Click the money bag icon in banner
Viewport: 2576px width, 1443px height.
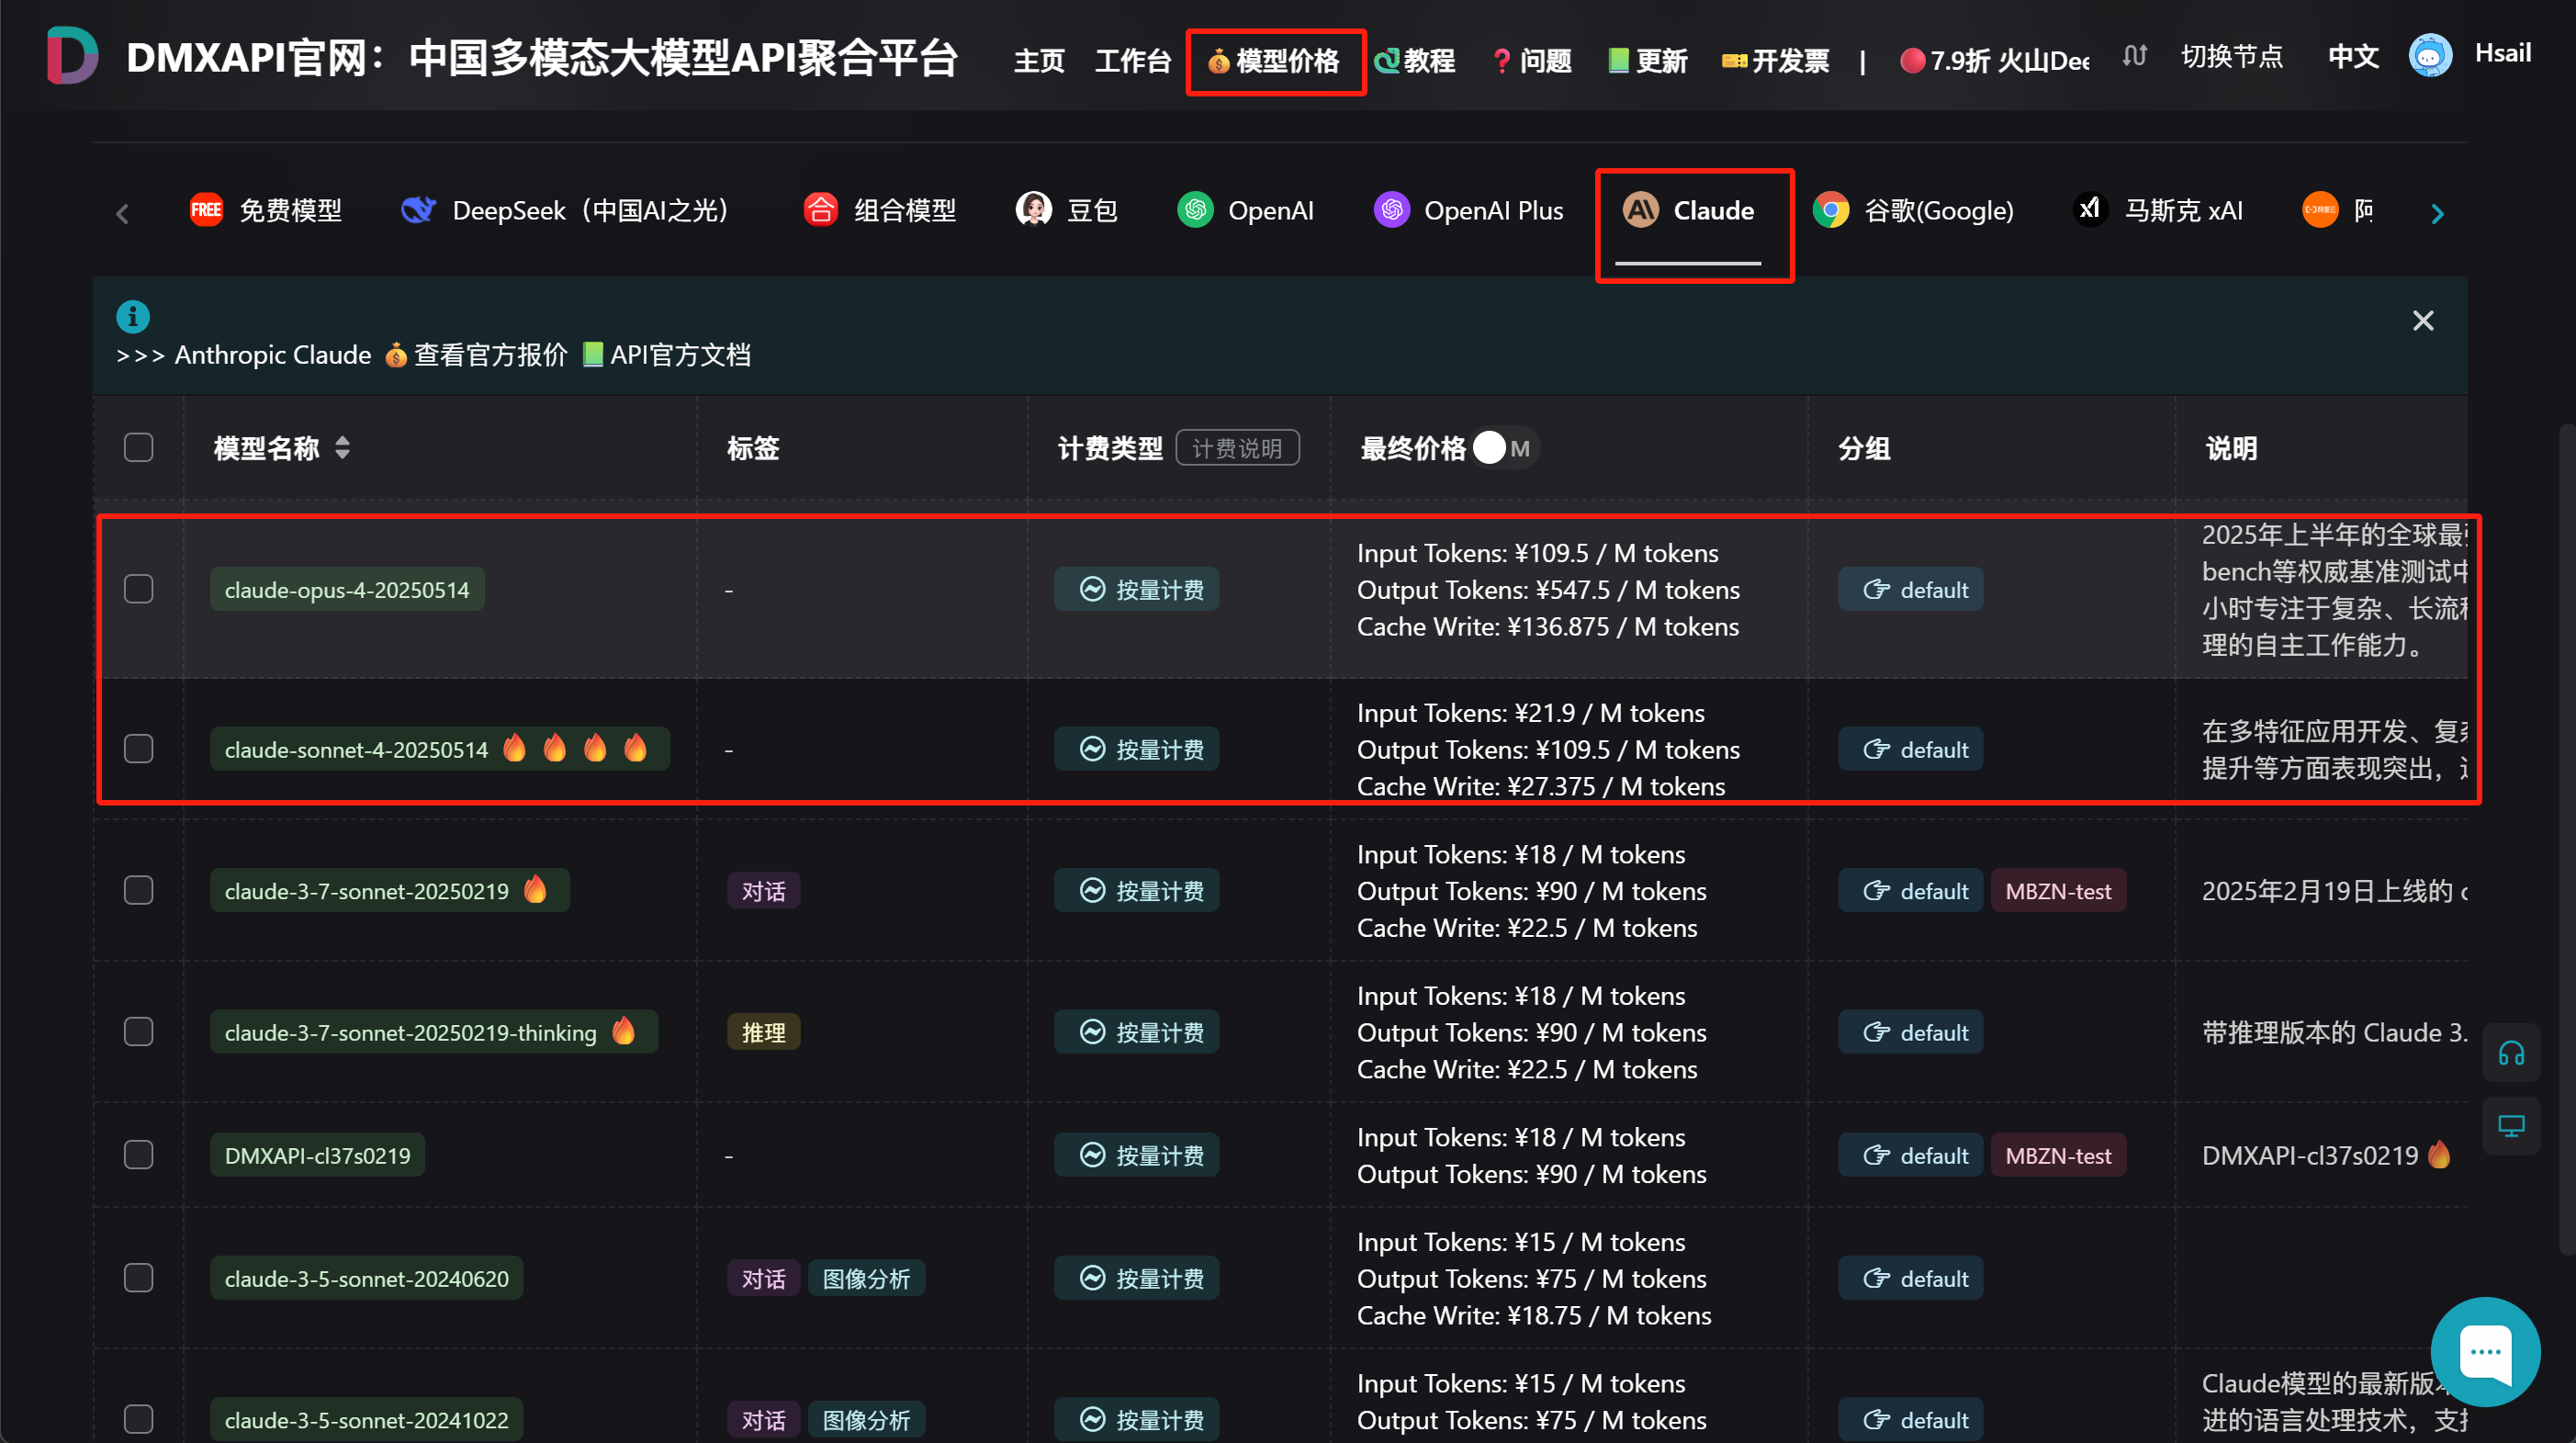(x=396, y=355)
